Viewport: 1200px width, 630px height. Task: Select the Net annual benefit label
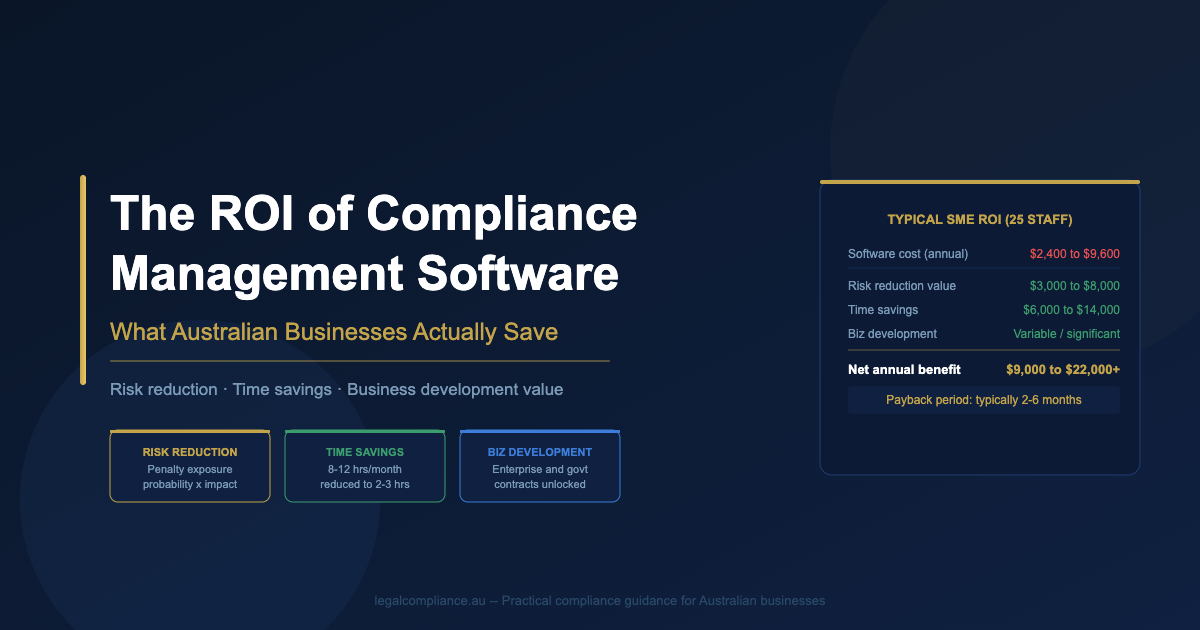(904, 370)
